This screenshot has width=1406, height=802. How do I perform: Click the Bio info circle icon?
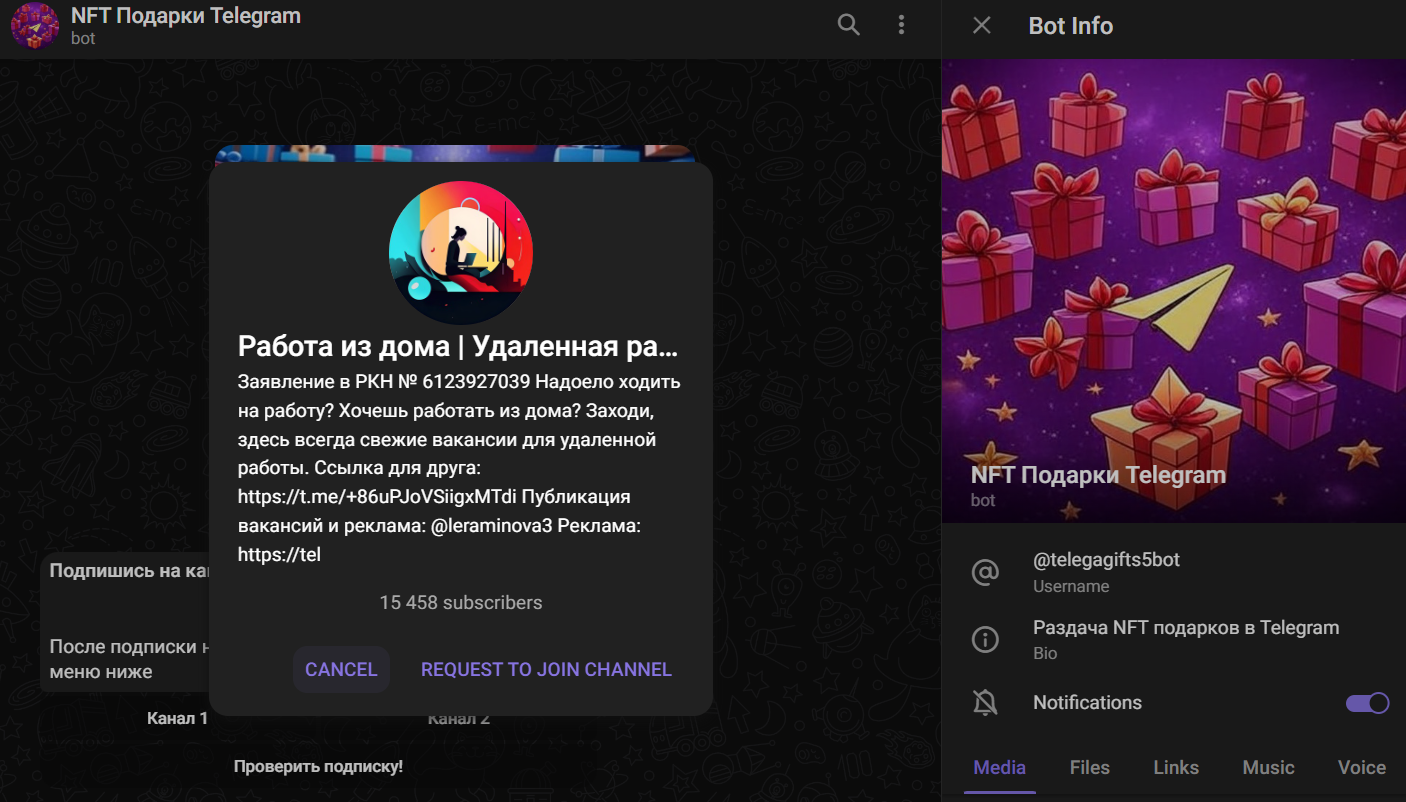985,639
